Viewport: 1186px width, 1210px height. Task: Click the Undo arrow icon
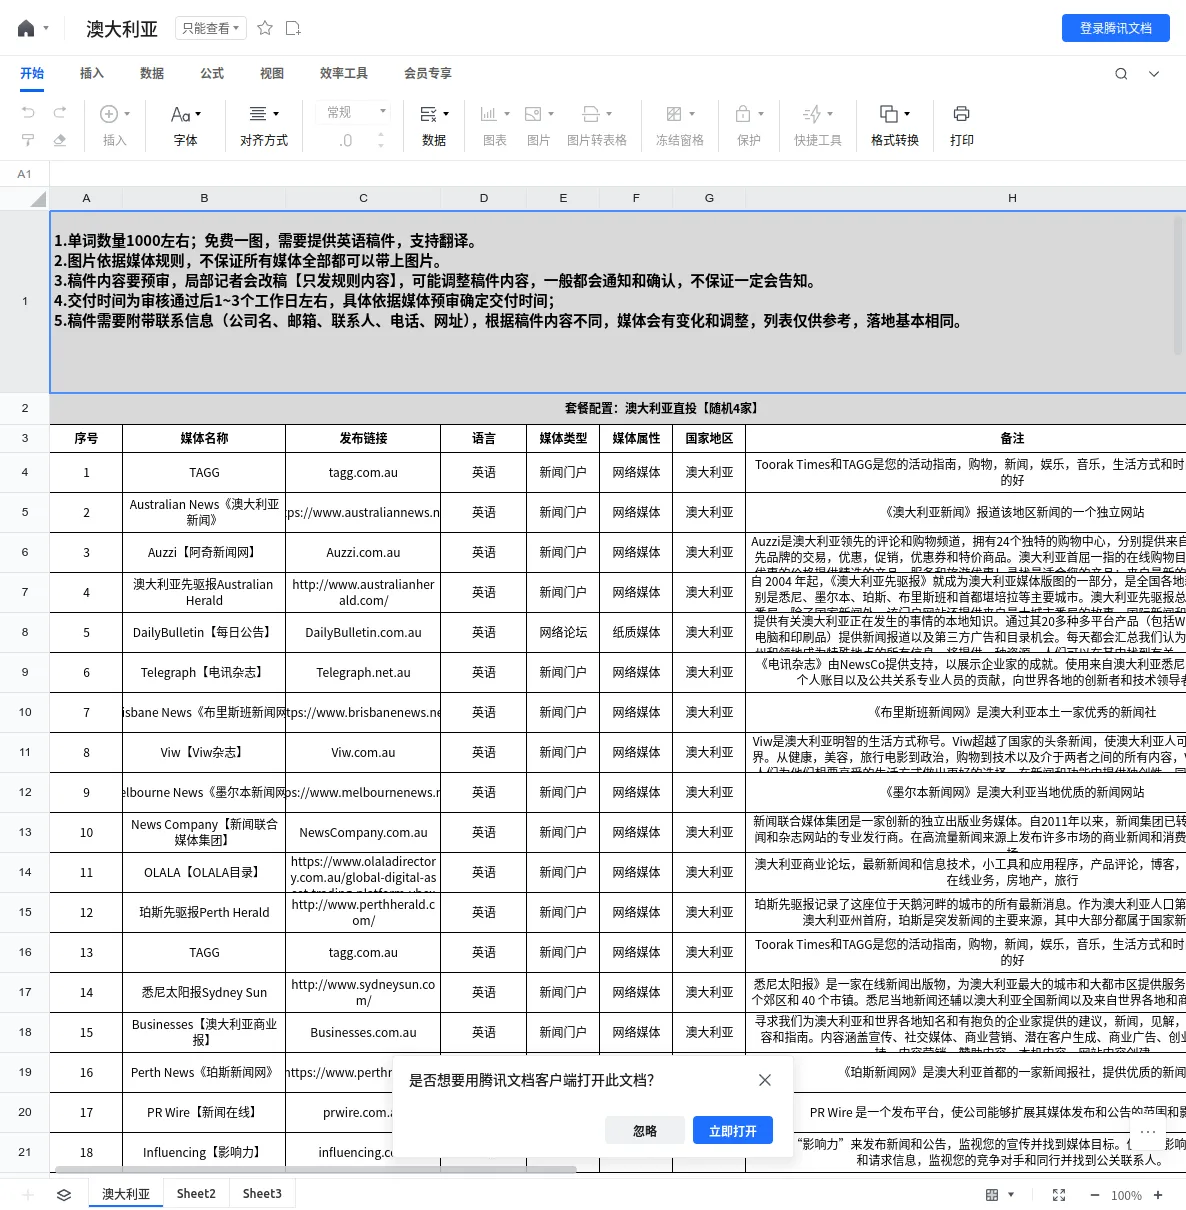pos(28,113)
